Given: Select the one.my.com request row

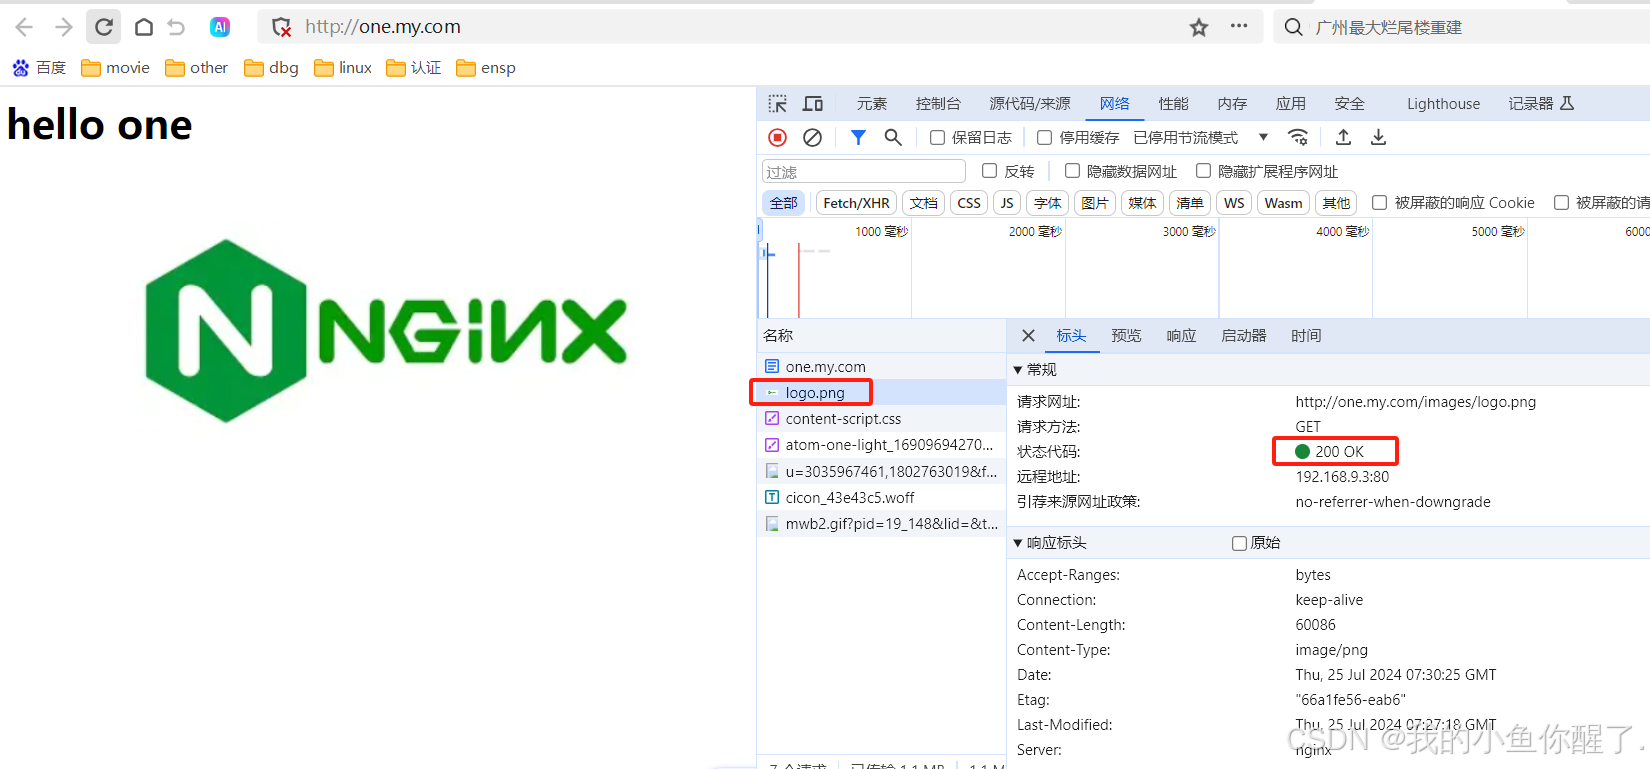Looking at the screenshot, I should click(881, 367).
